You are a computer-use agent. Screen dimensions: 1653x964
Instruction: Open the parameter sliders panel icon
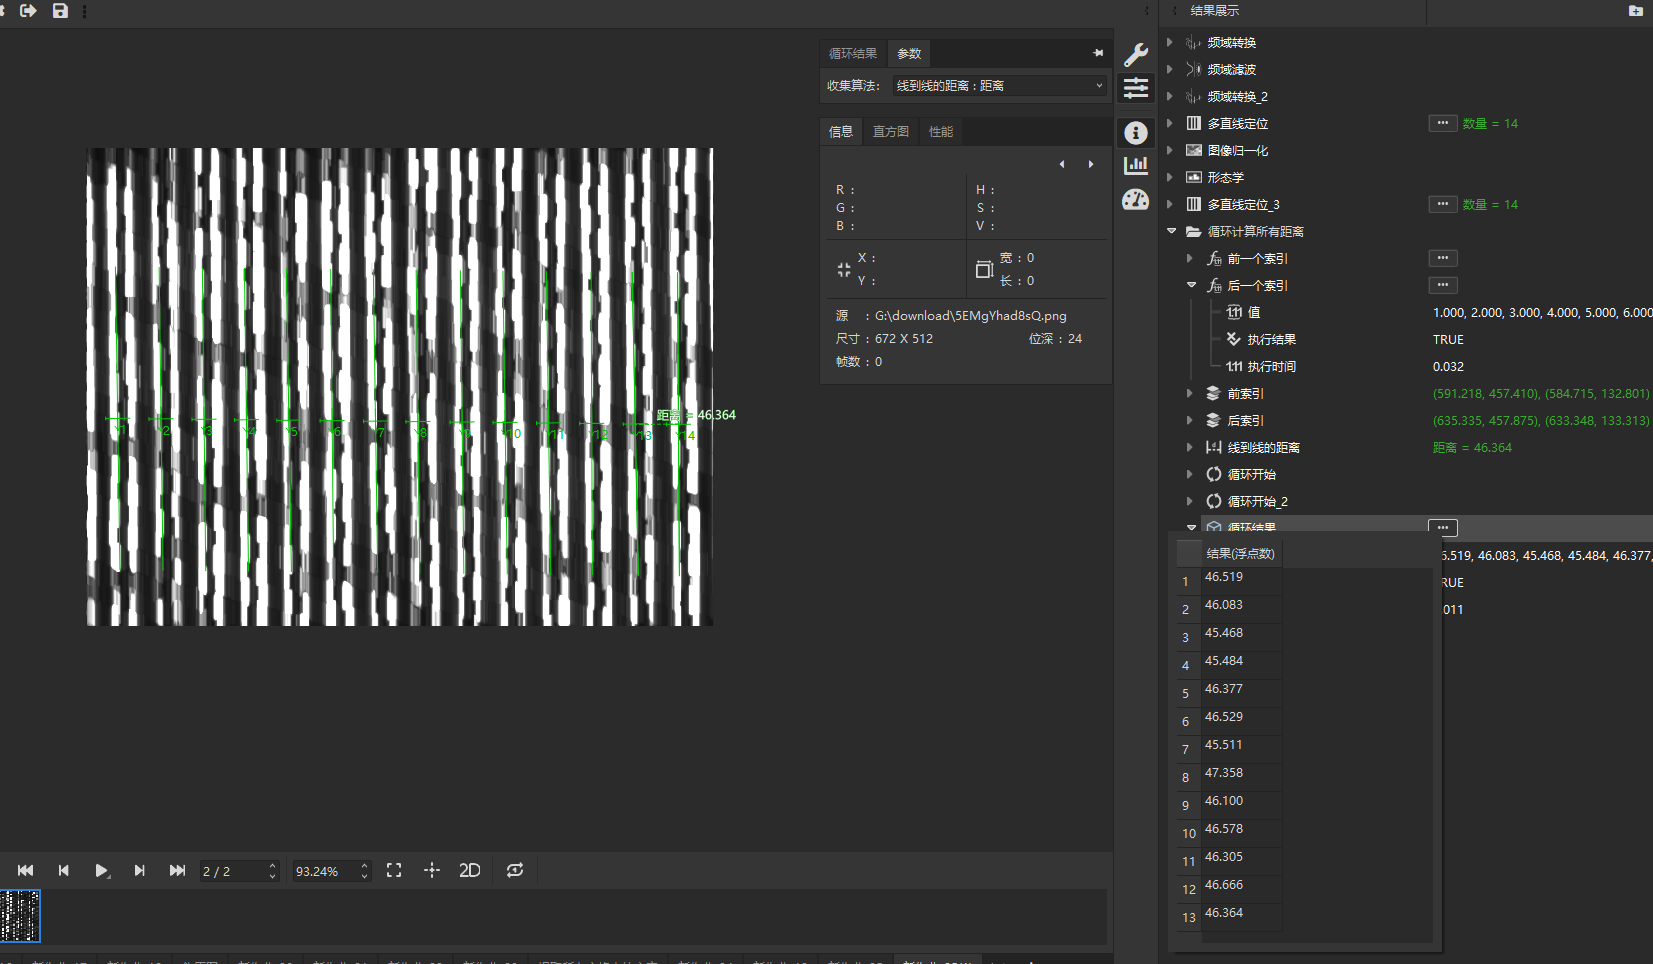(x=1136, y=89)
